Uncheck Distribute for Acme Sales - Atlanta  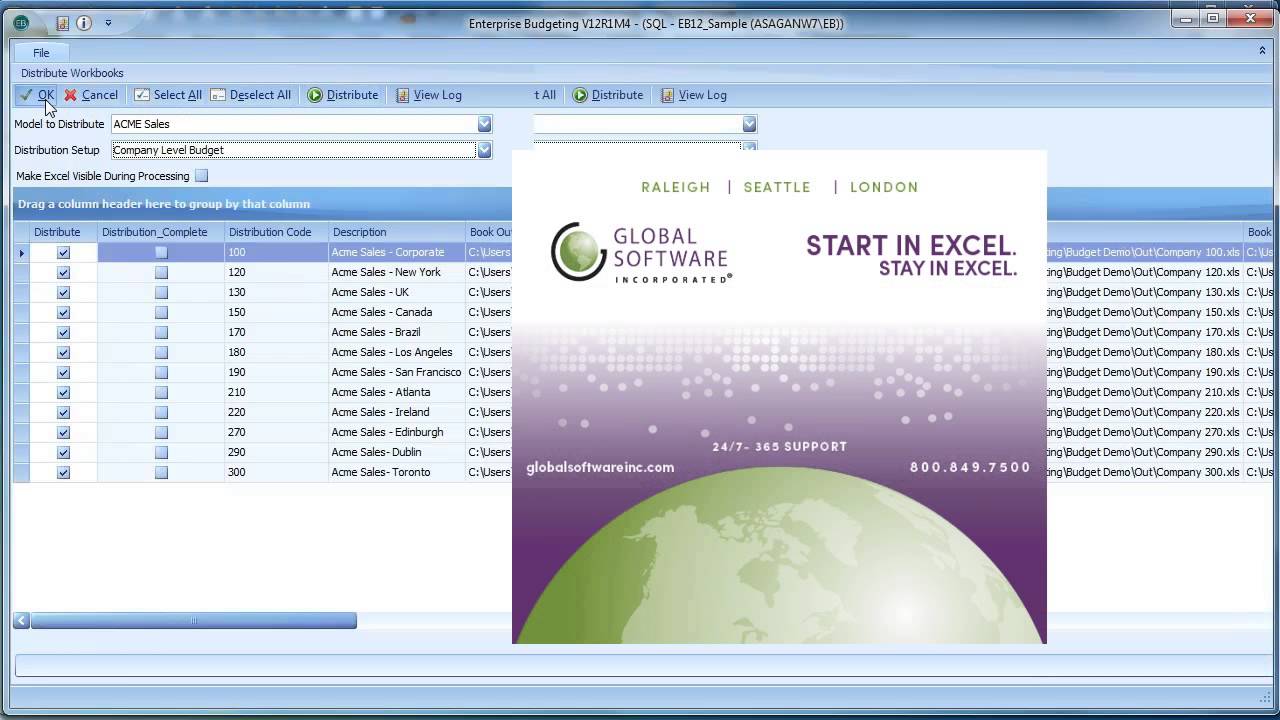[x=64, y=392]
